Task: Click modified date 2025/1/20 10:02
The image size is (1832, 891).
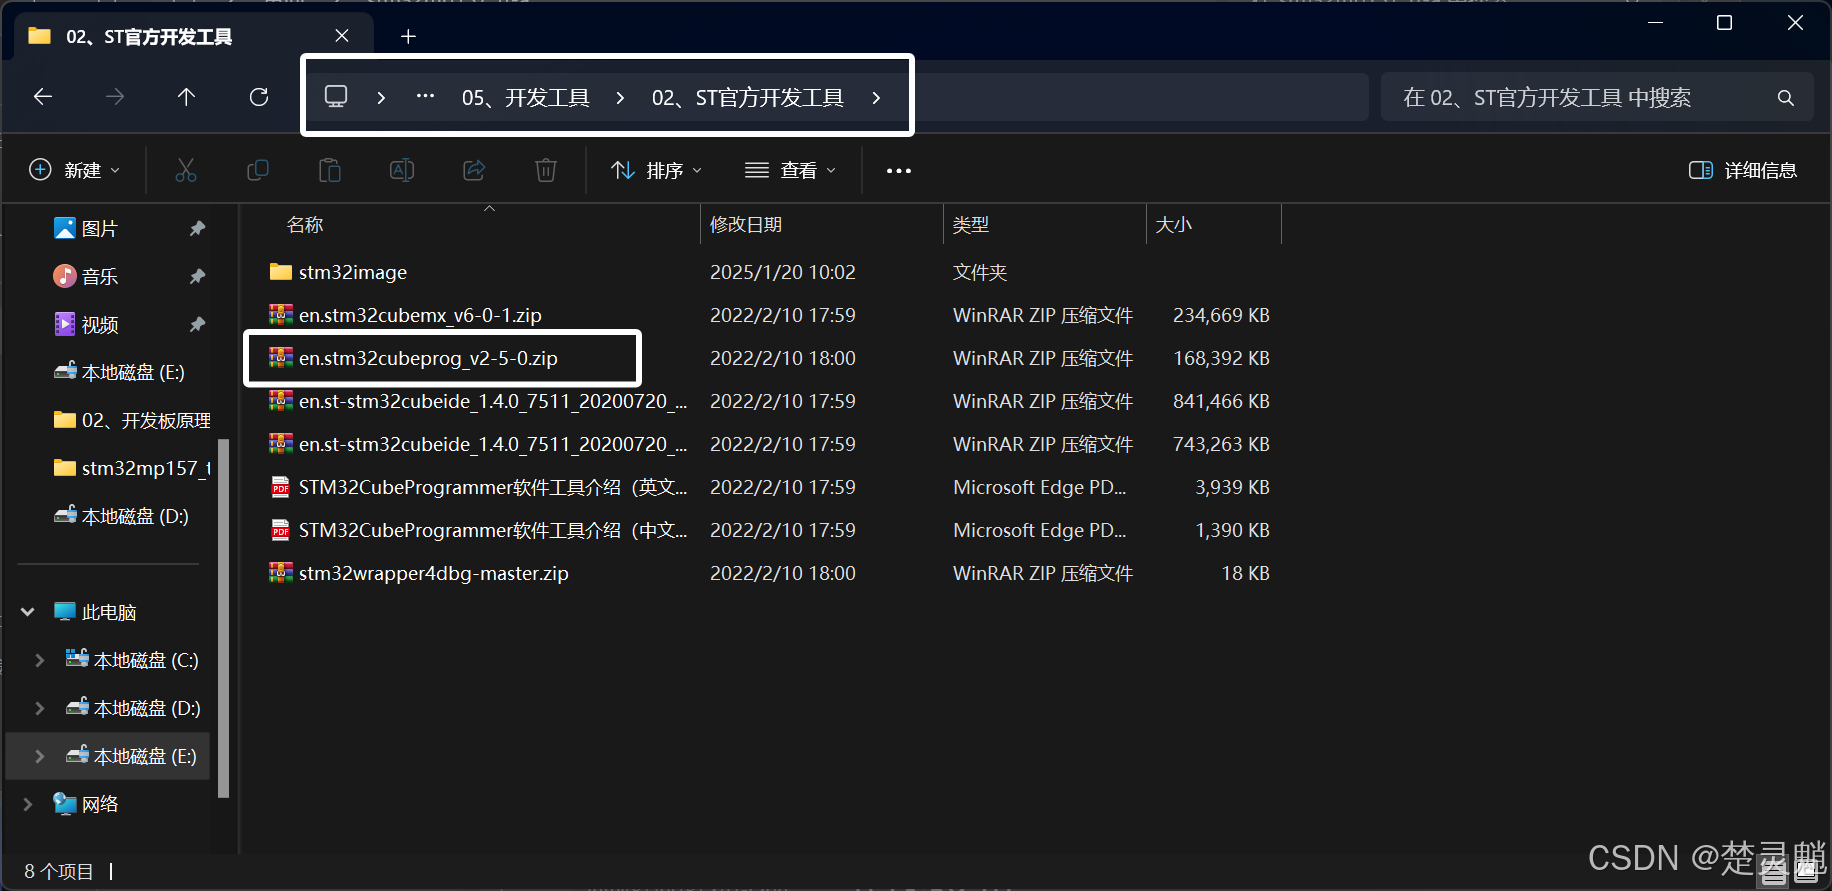Action: (783, 272)
